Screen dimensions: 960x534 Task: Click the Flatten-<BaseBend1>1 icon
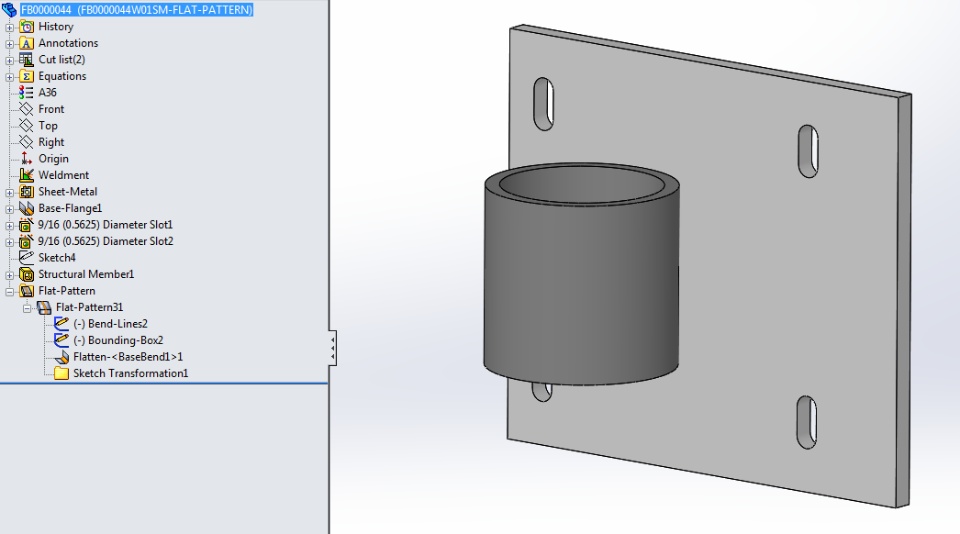[x=61, y=357]
